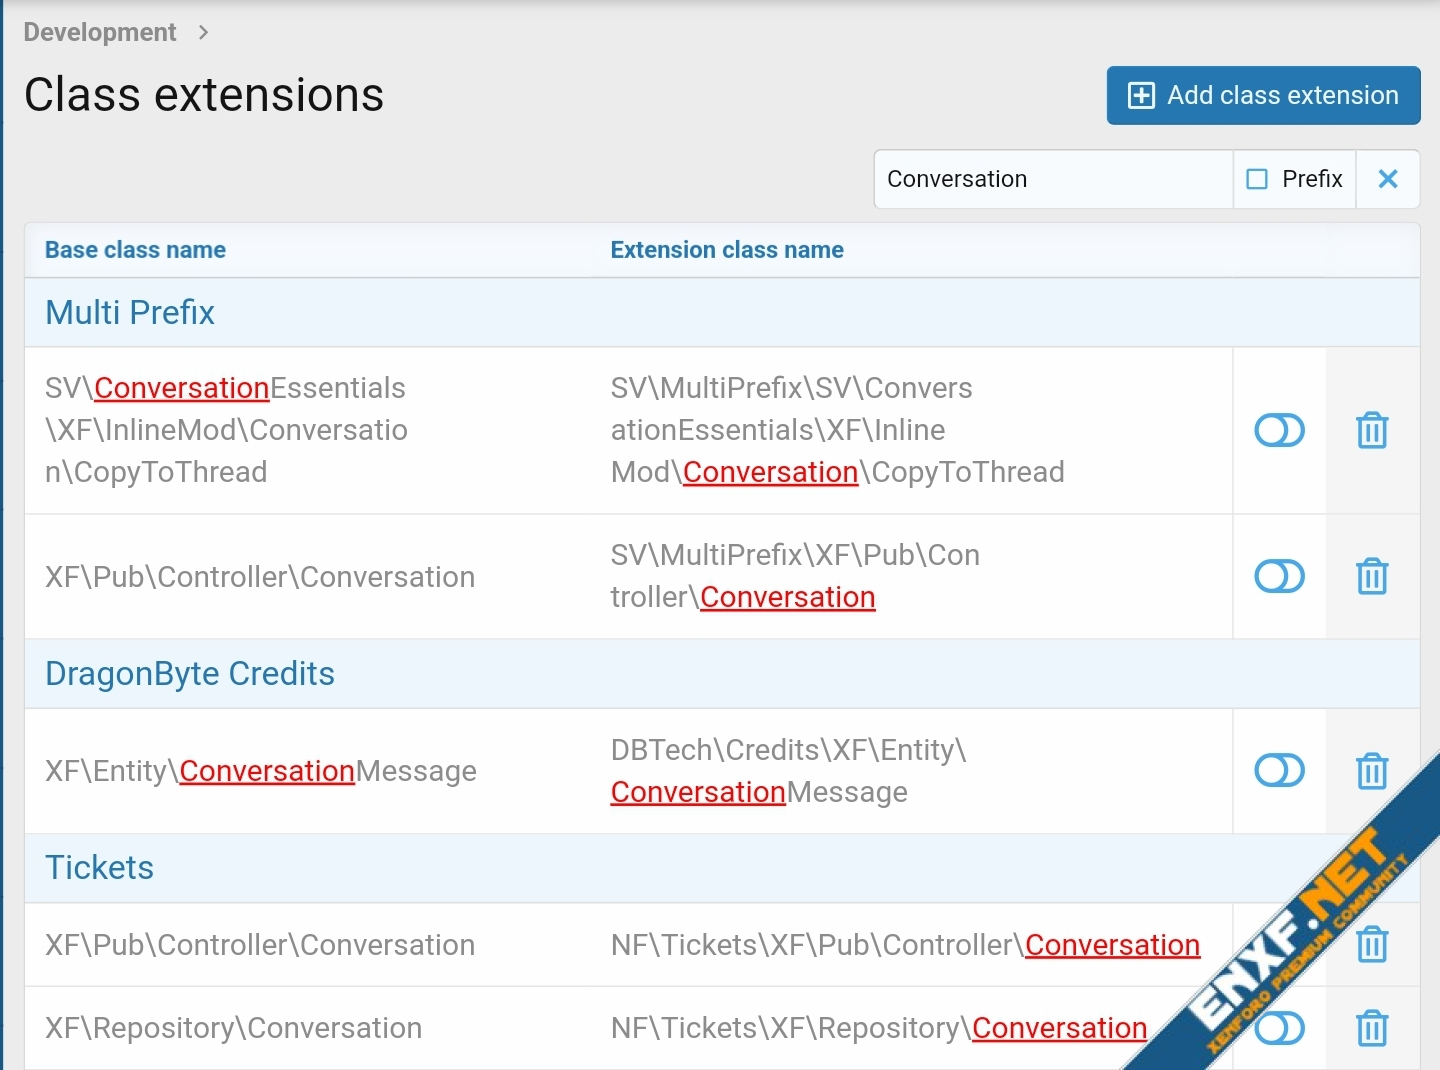This screenshot has width=1440, height=1070.
Task: Open the NF\Tickets\XF\Pub\Controller\Conversation extension entry
Action: click(x=905, y=945)
